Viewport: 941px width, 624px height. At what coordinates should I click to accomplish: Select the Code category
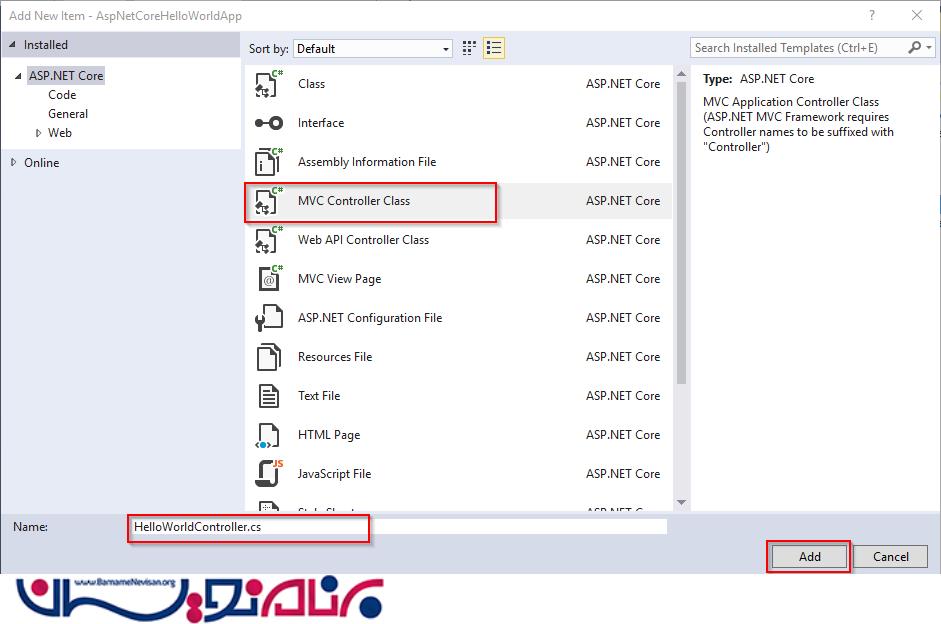pos(62,95)
